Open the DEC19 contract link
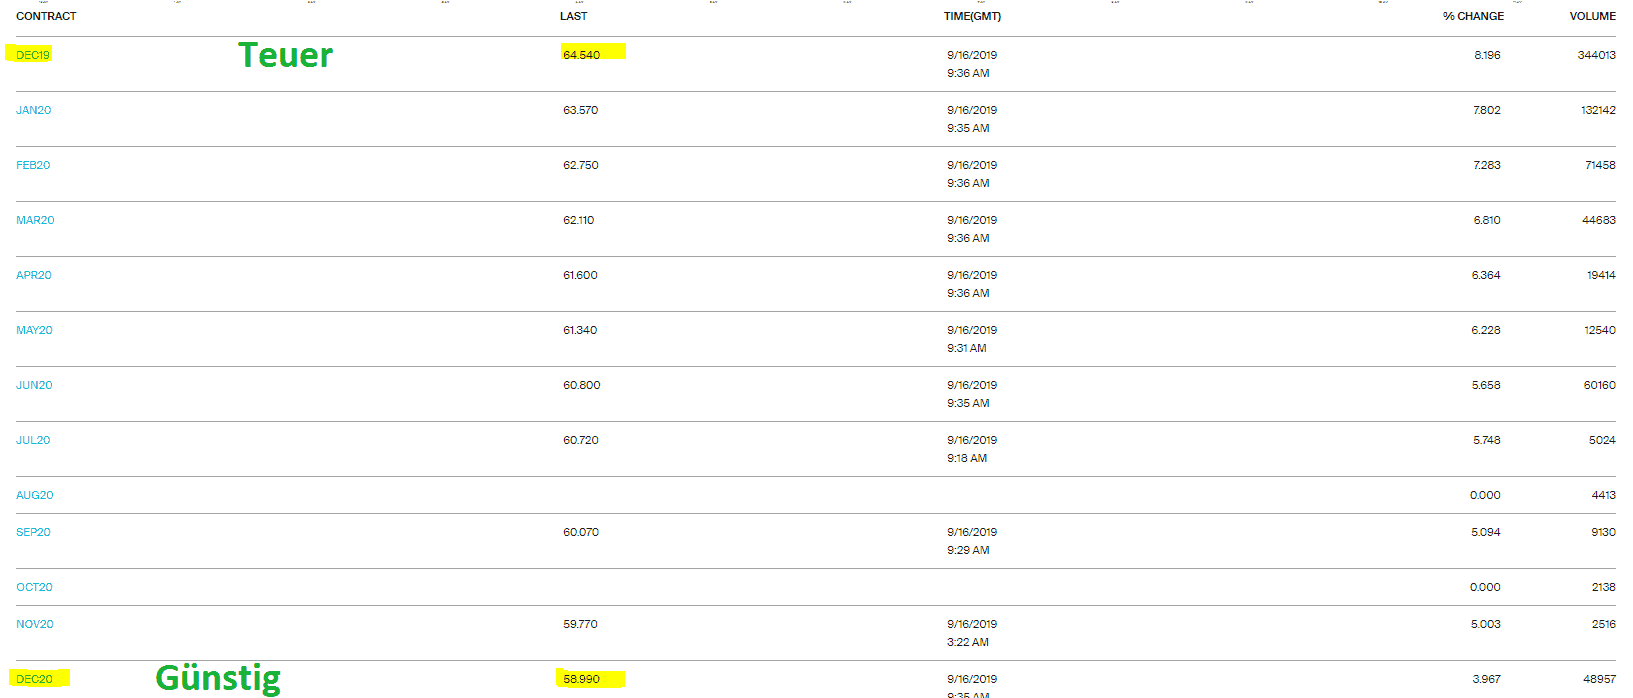The width and height of the screenshot is (1633, 698). coord(33,55)
